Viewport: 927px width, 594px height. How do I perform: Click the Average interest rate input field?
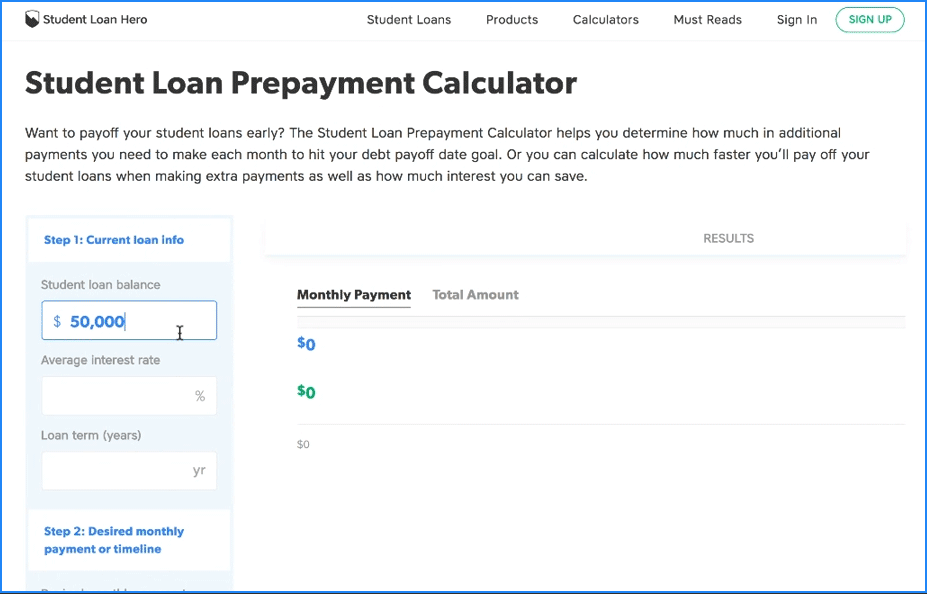click(129, 395)
